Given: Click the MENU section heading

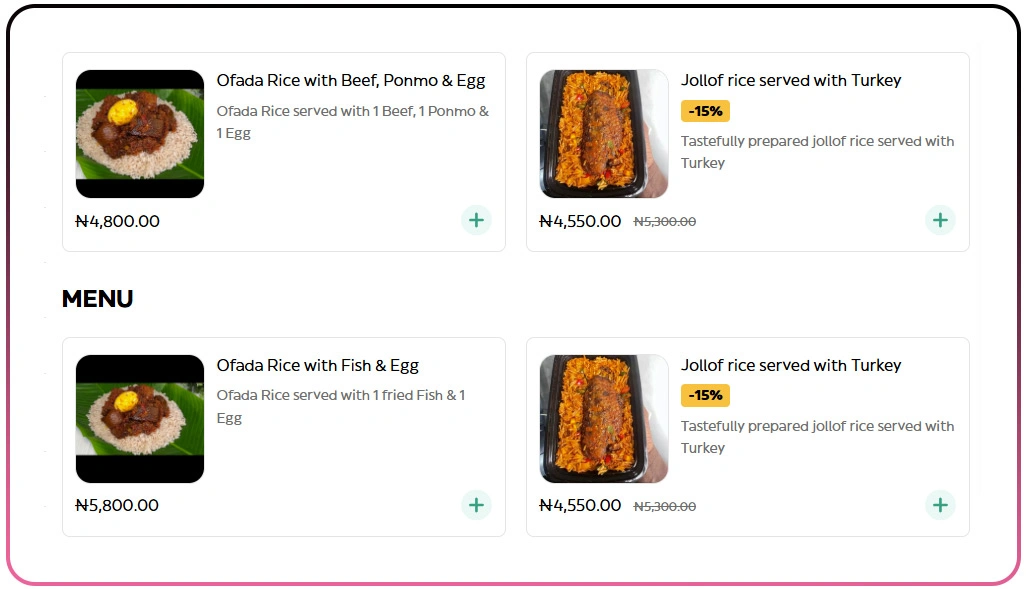Looking at the screenshot, I should 98,299.
